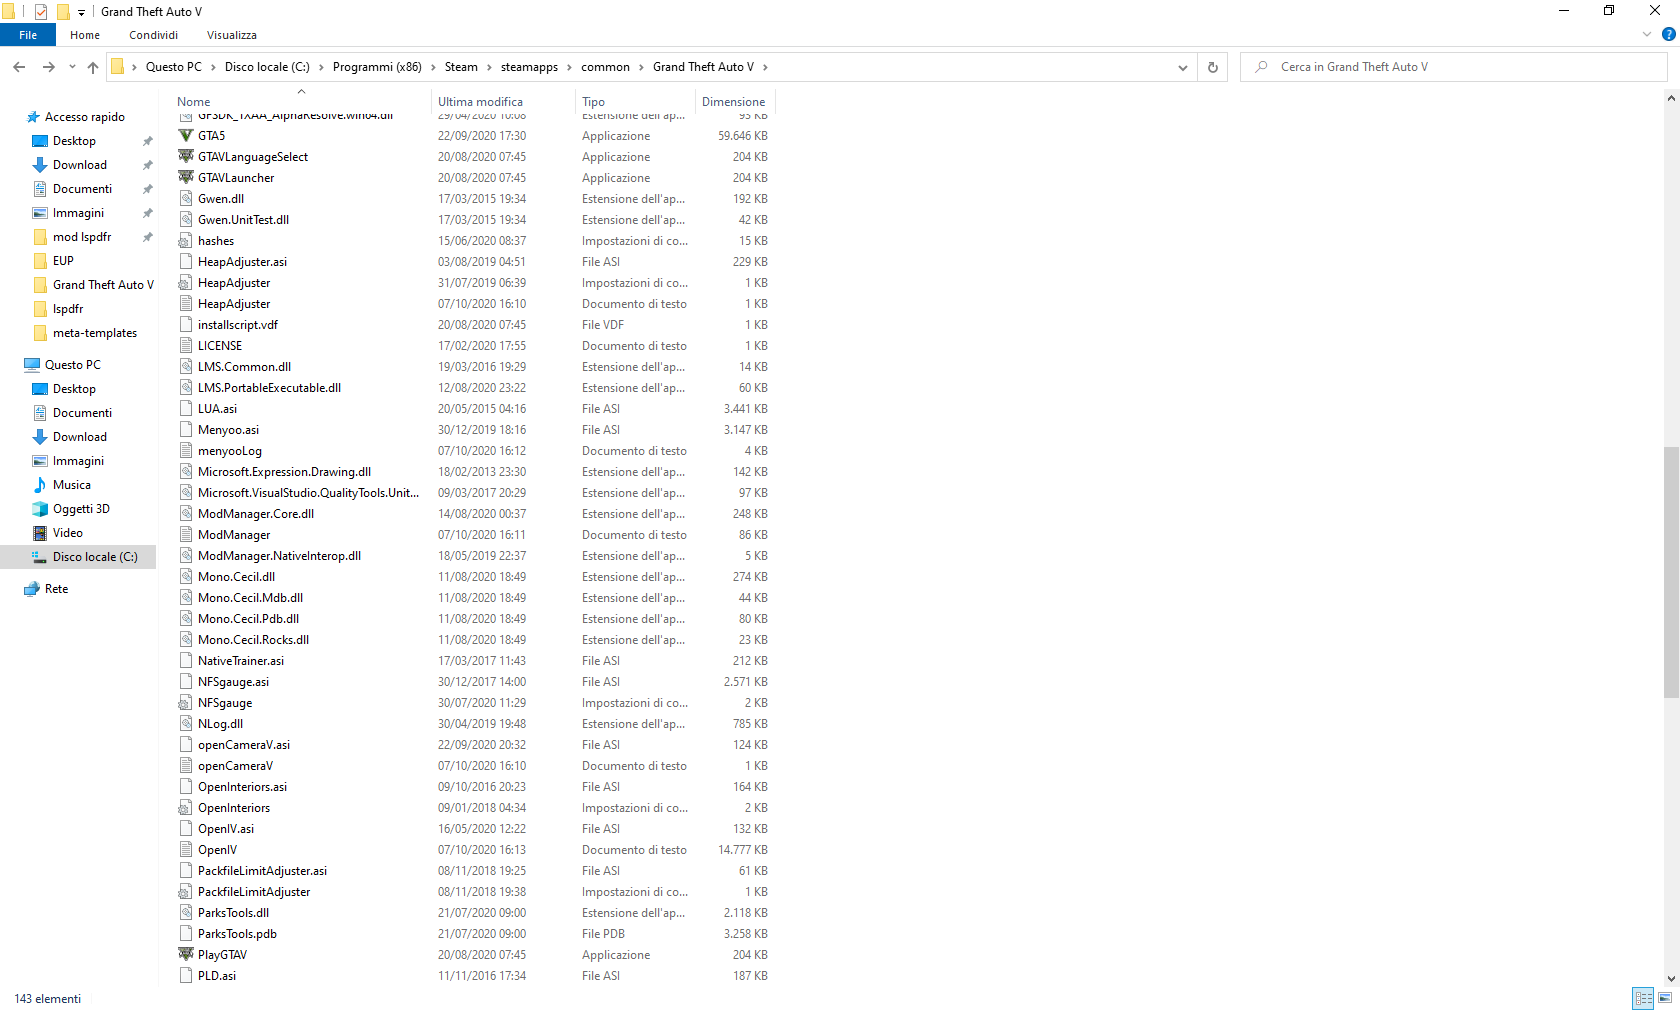Navigate to steamapps breadcrumb
Image resolution: width=1680 pixels, height=1010 pixels.
point(529,67)
